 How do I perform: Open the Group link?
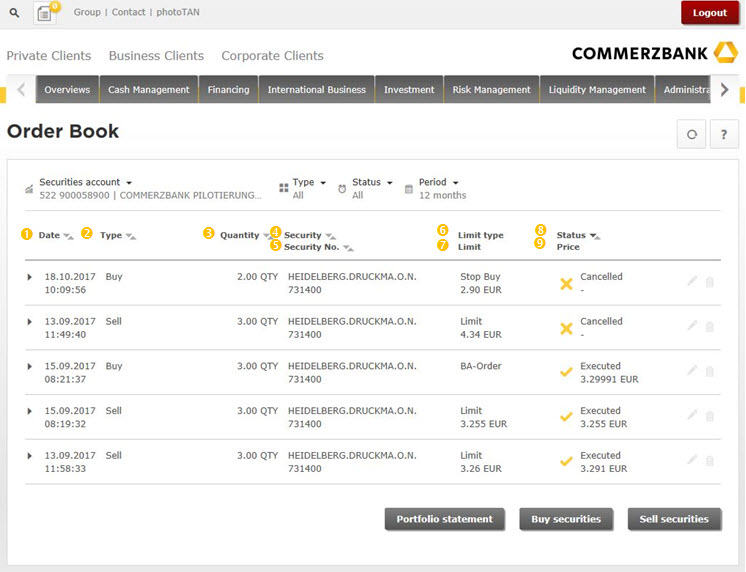tap(87, 12)
